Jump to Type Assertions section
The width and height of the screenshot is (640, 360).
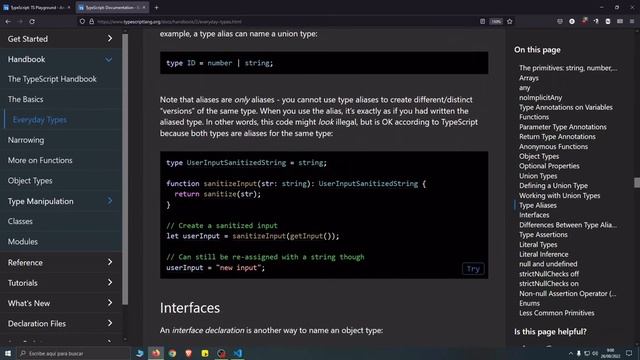(x=543, y=235)
